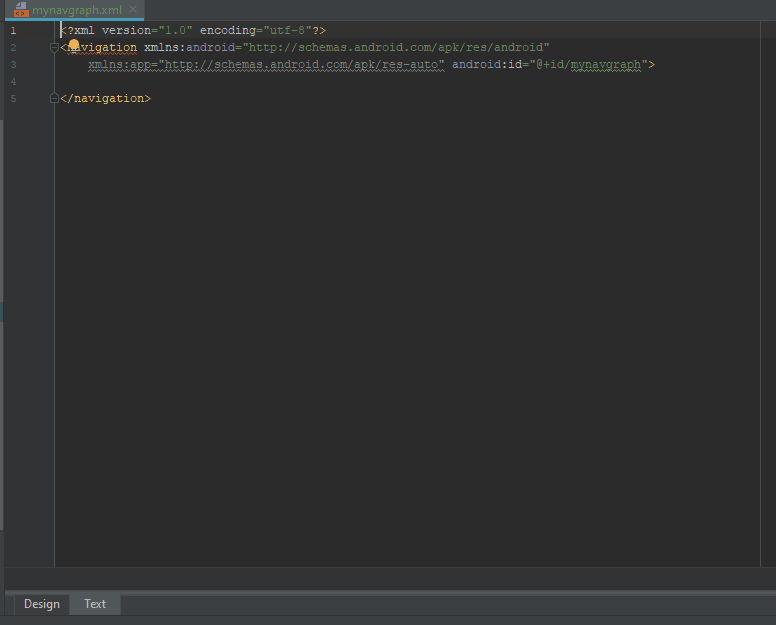Click the version "1.0" value
This screenshot has height=625, width=776.
175,31
